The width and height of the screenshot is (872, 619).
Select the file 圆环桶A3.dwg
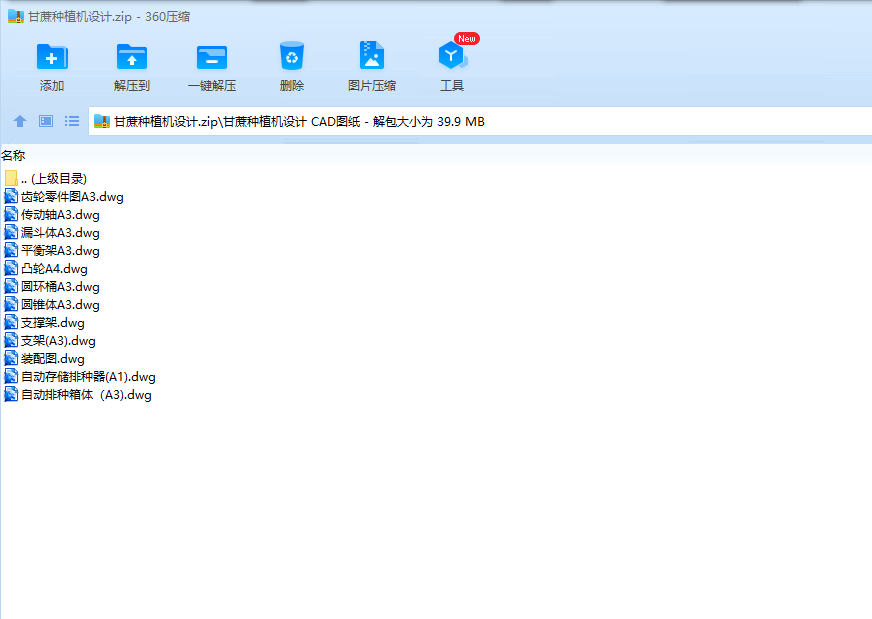click(60, 286)
